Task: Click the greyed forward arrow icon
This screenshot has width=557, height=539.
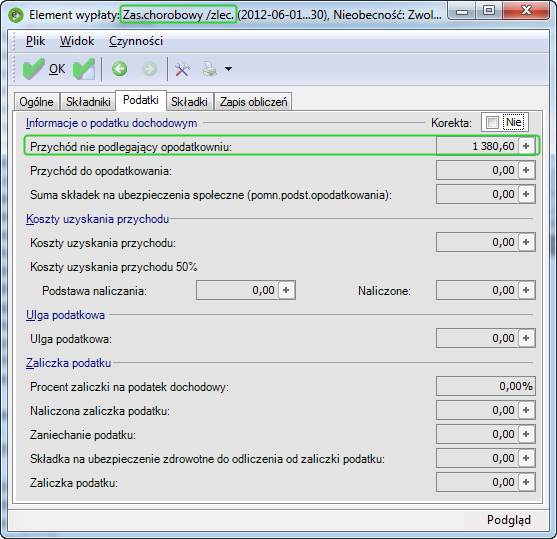Action: coord(149,69)
